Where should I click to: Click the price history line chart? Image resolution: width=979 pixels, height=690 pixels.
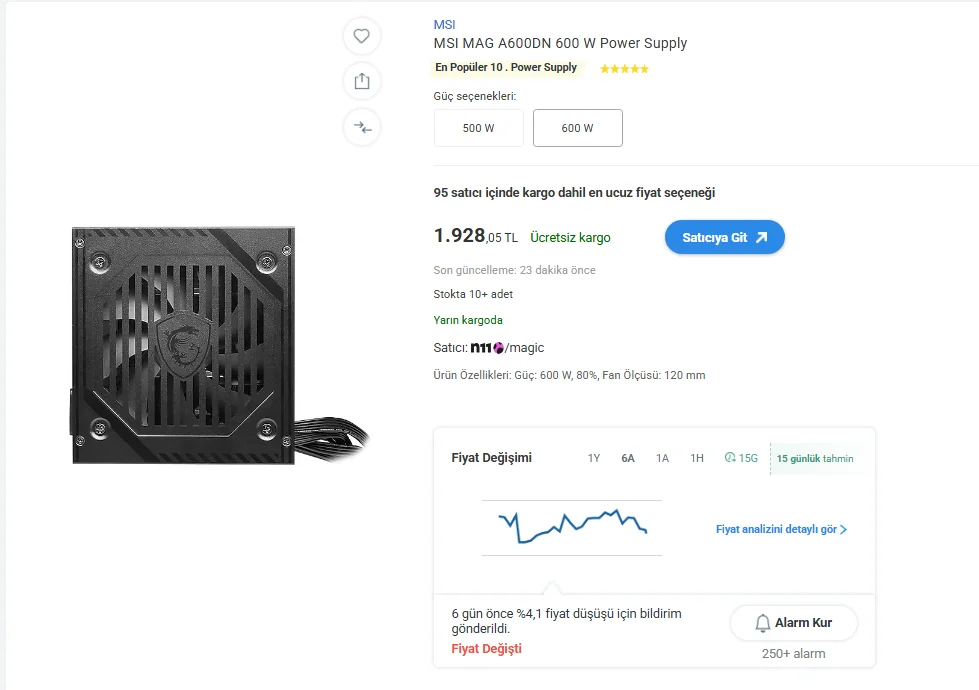coord(572,526)
